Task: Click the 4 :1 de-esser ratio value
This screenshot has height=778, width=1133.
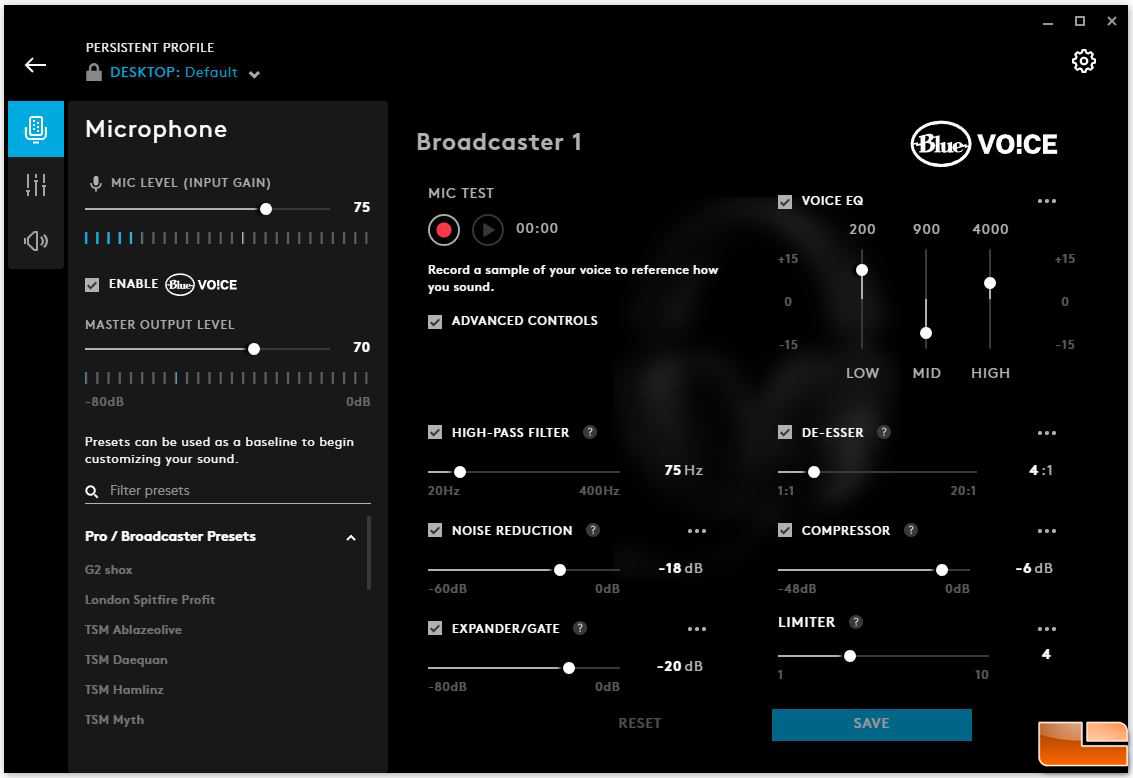Action: click(1041, 470)
